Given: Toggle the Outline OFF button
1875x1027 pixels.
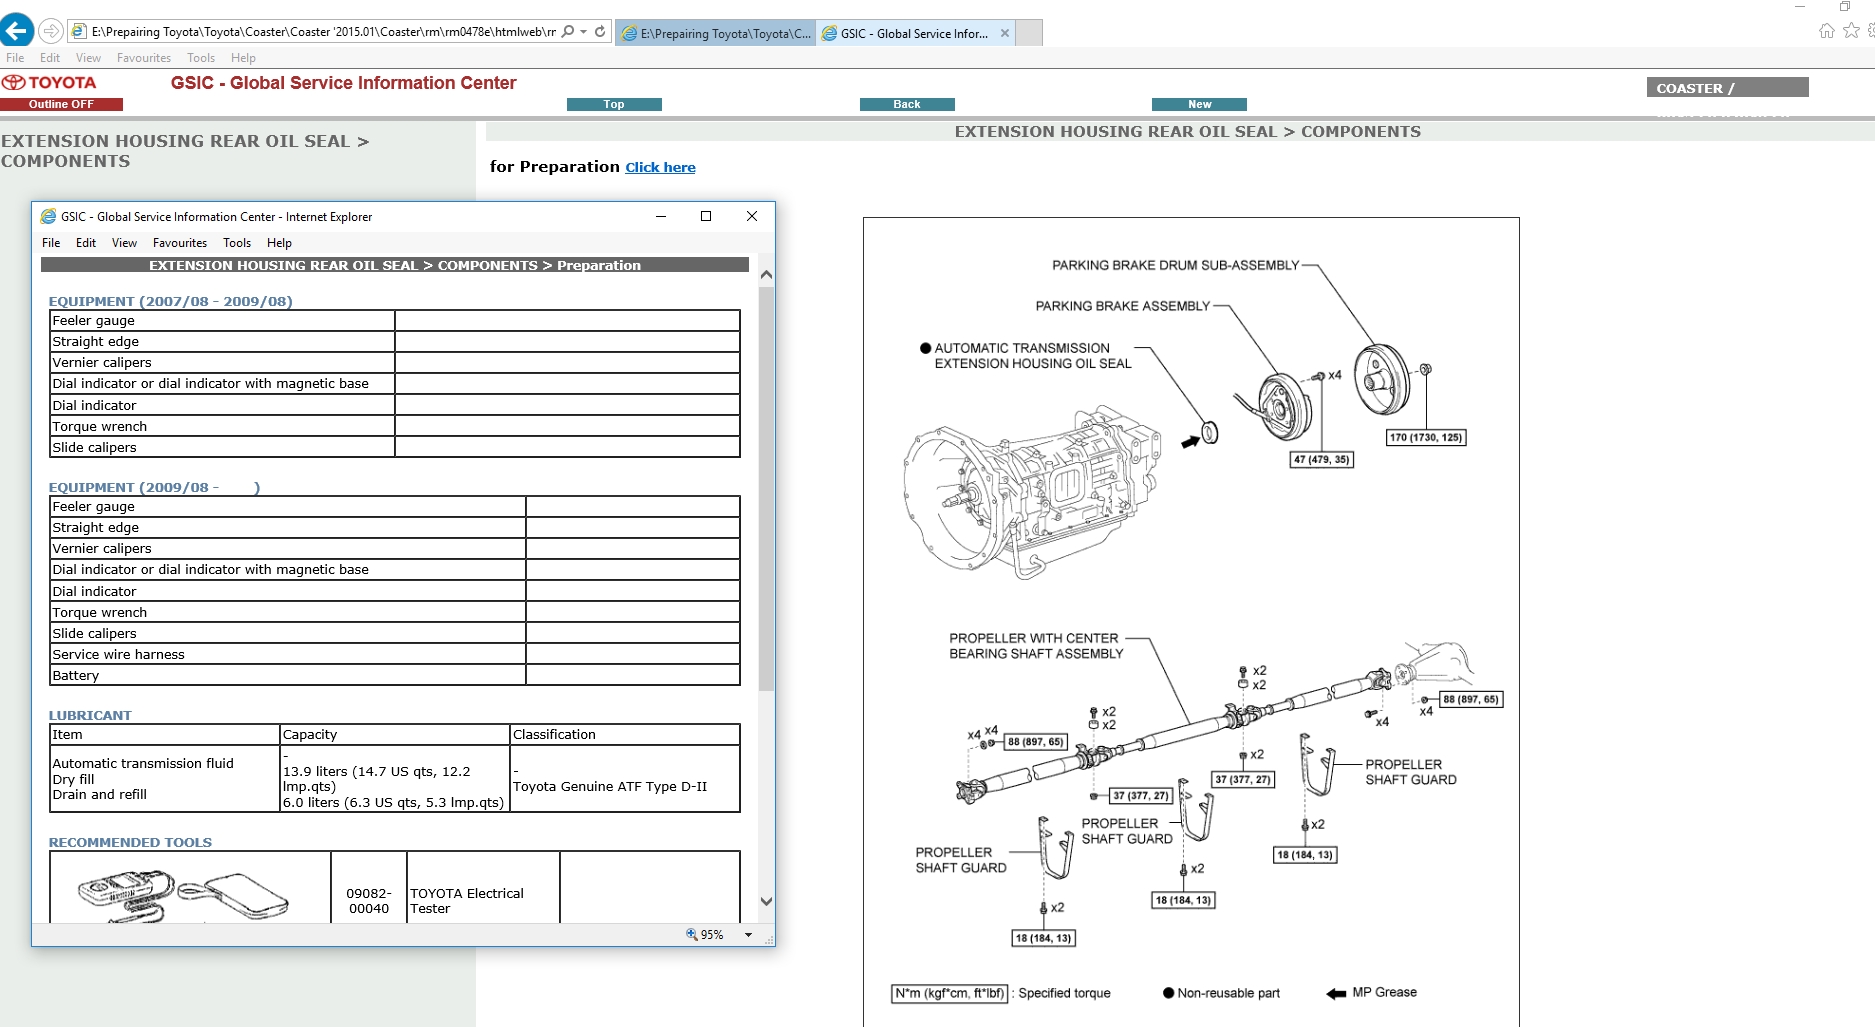Looking at the screenshot, I should (61, 104).
